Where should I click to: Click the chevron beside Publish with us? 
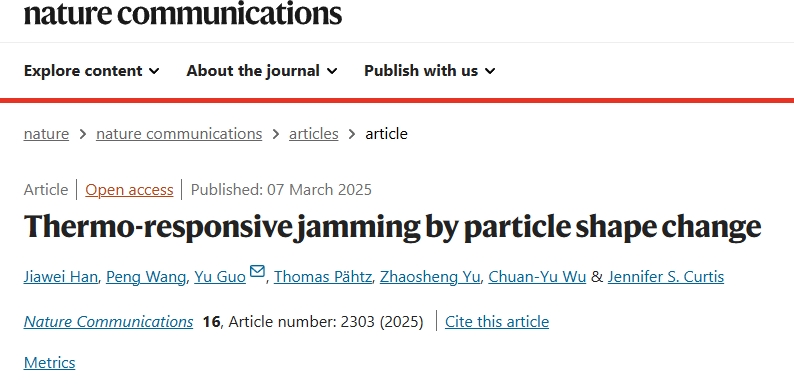[490, 71]
